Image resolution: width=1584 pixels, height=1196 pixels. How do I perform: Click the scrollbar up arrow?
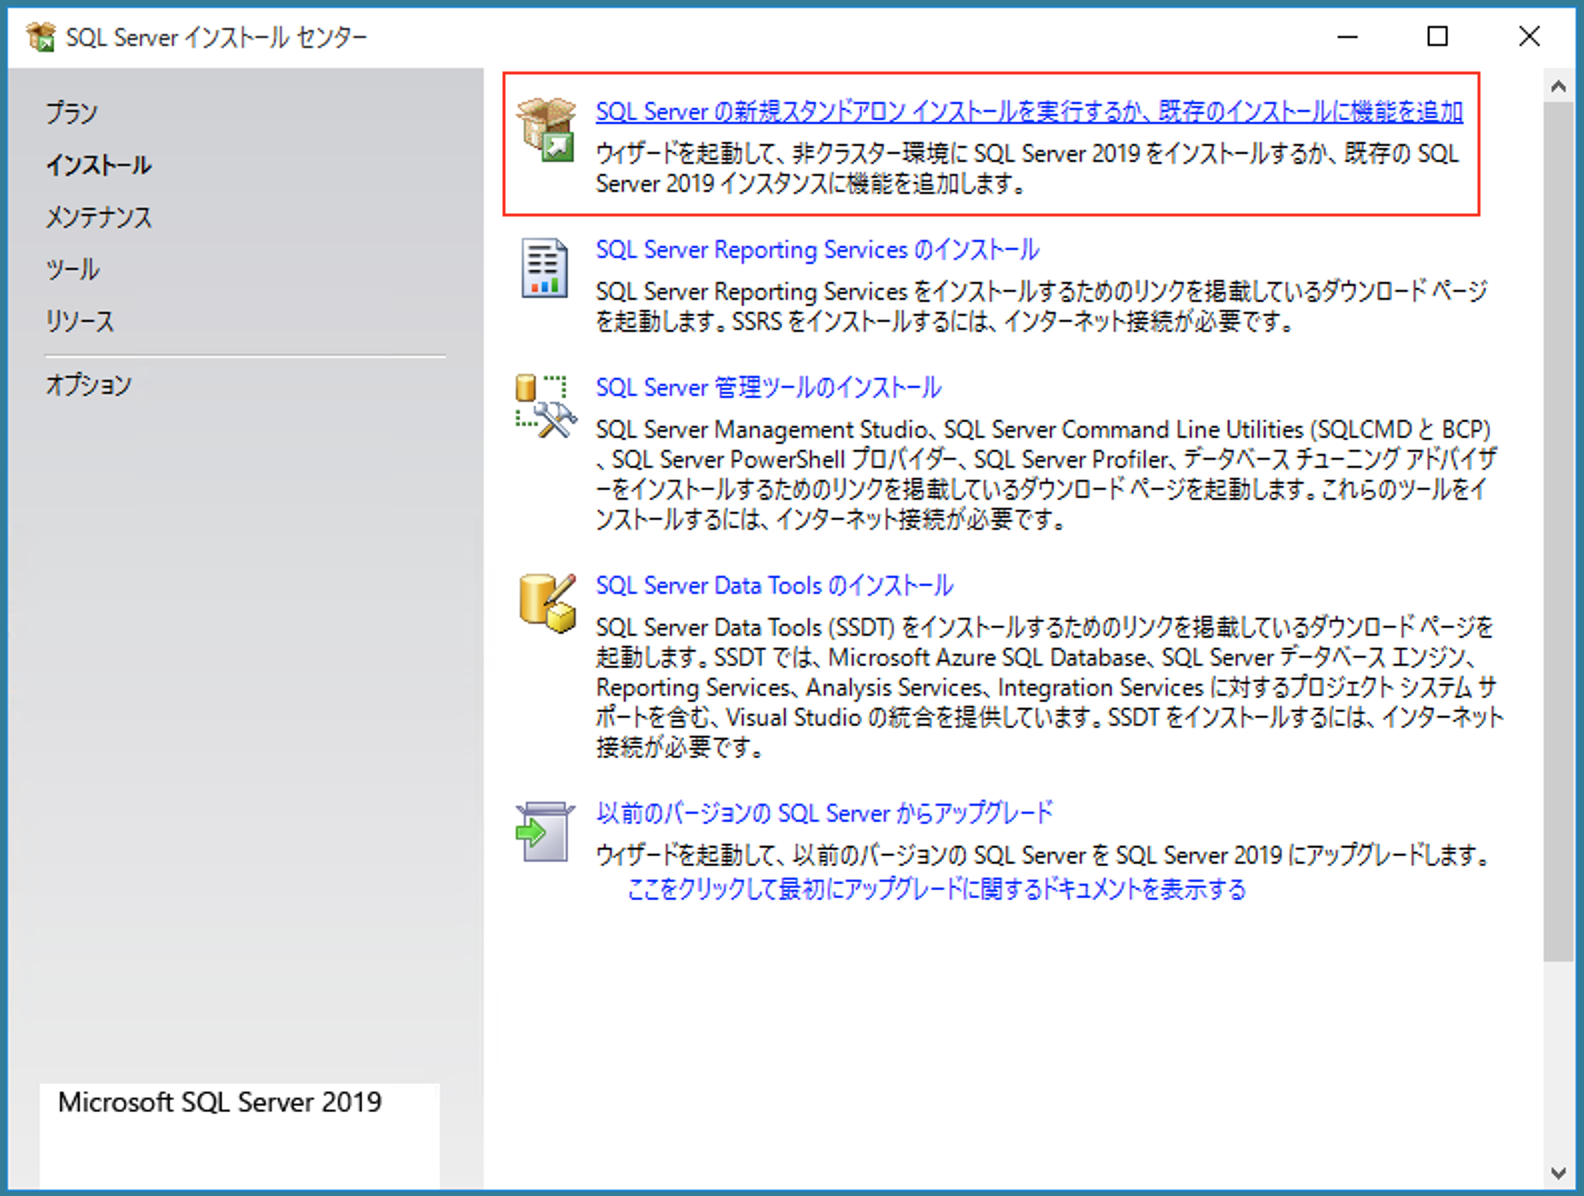coord(1558,86)
